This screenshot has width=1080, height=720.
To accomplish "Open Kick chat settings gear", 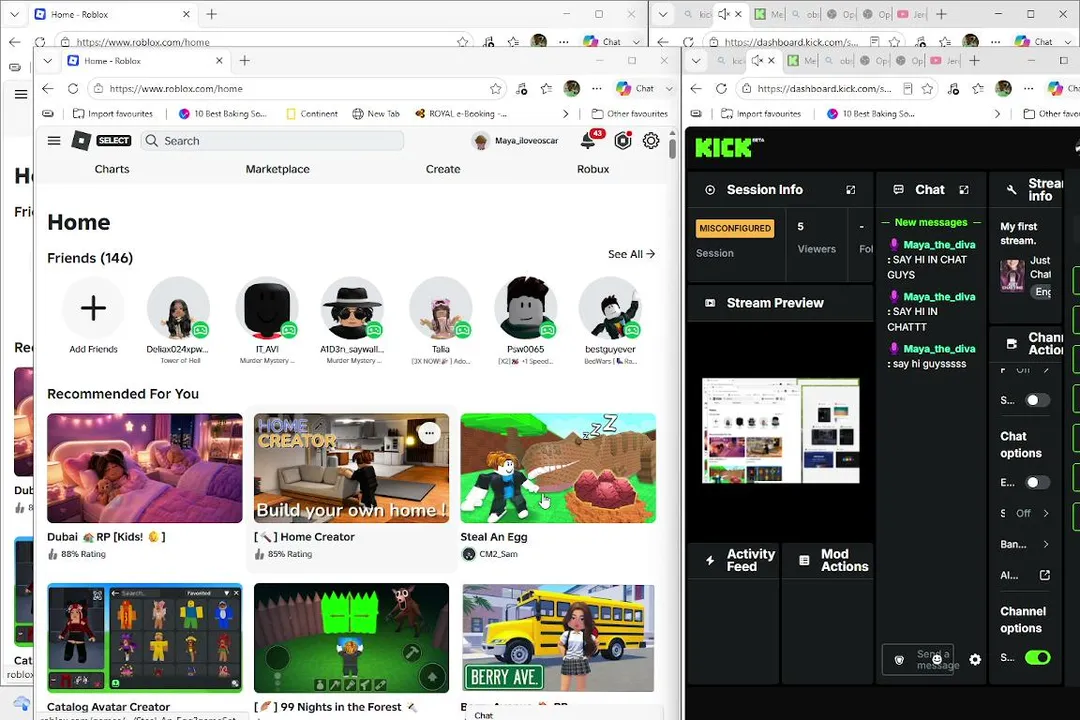I will point(975,659).
